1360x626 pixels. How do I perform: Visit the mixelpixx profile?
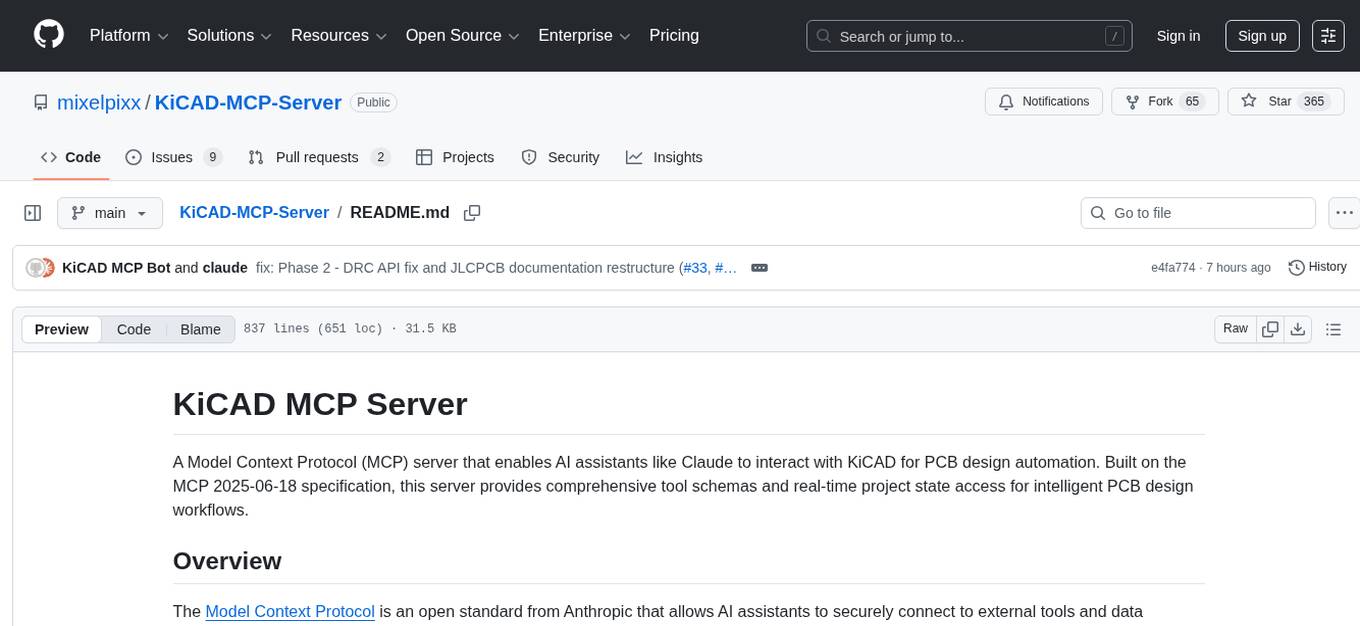pyautogui.click(x=98, y=102)
